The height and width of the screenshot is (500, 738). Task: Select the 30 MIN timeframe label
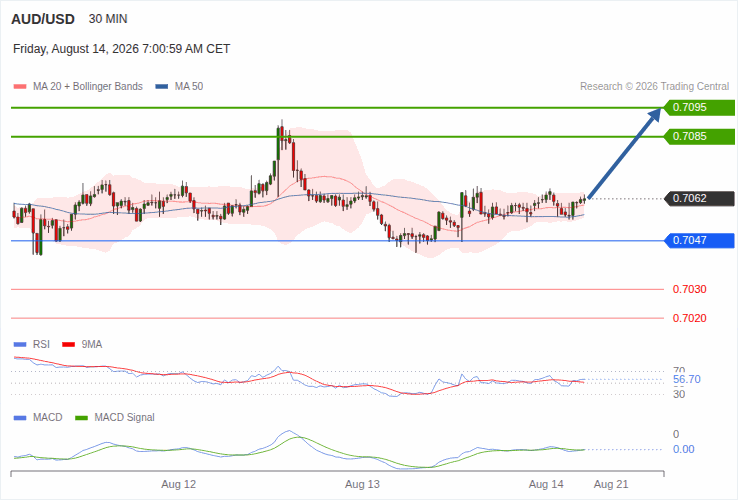(x=108, y=19)
